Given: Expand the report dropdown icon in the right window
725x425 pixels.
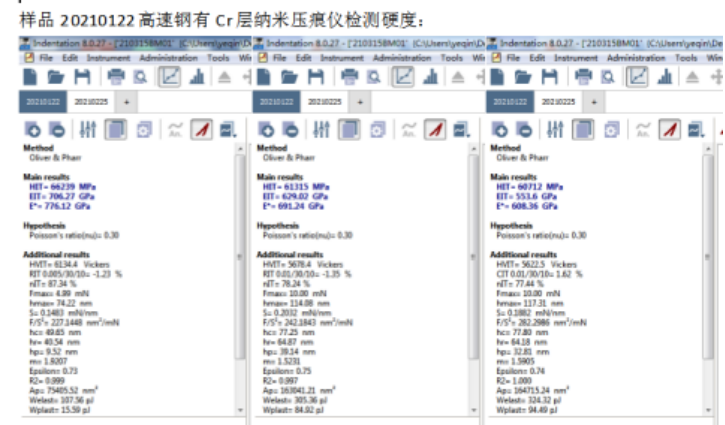Looking at the screenshot, I should pos(695,129).
